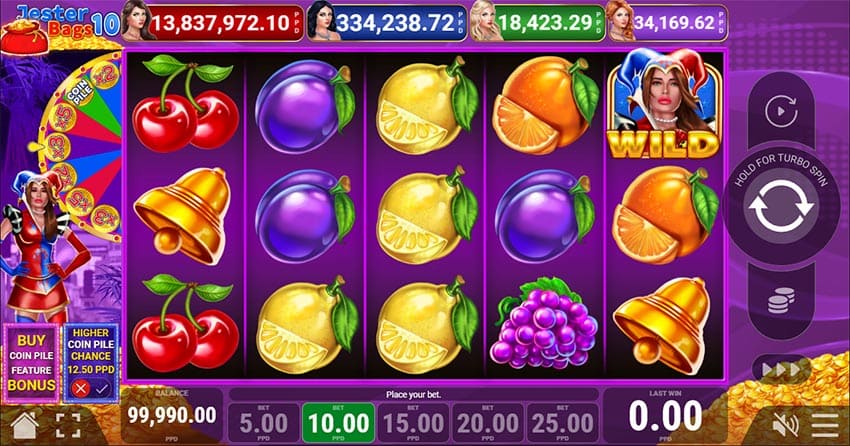Viewport: 850px width, 446px height.
Task: Click the Coin Pile multiplier wheel
Action: (x=81, y=146)
